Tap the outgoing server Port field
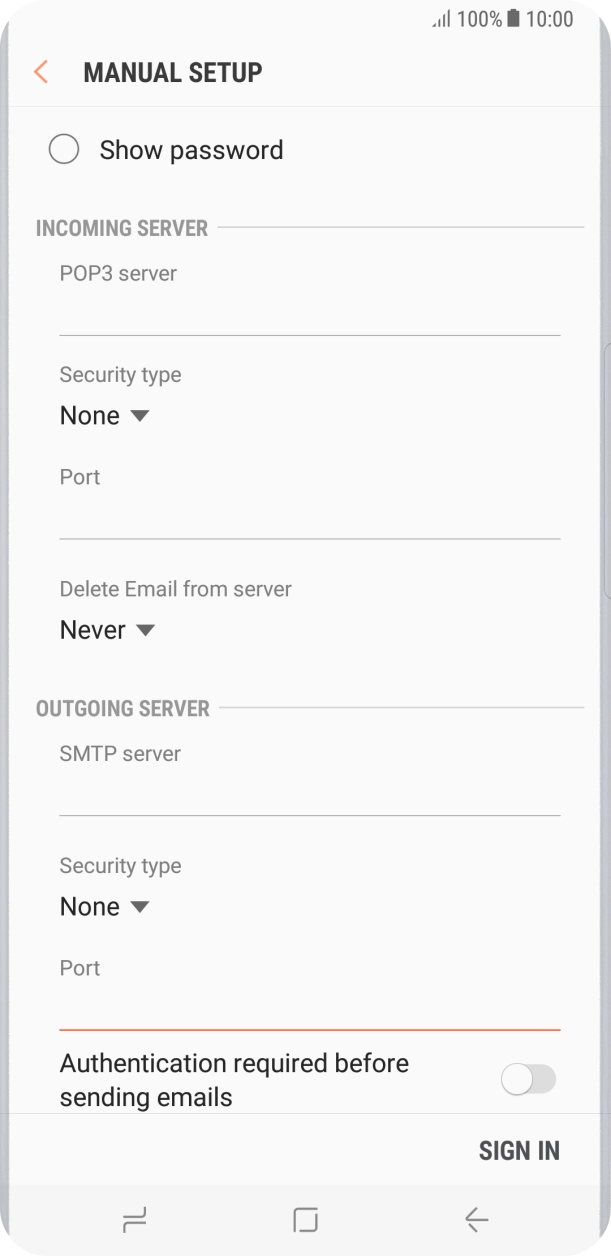611x1256 pixels. point(309,1009)
